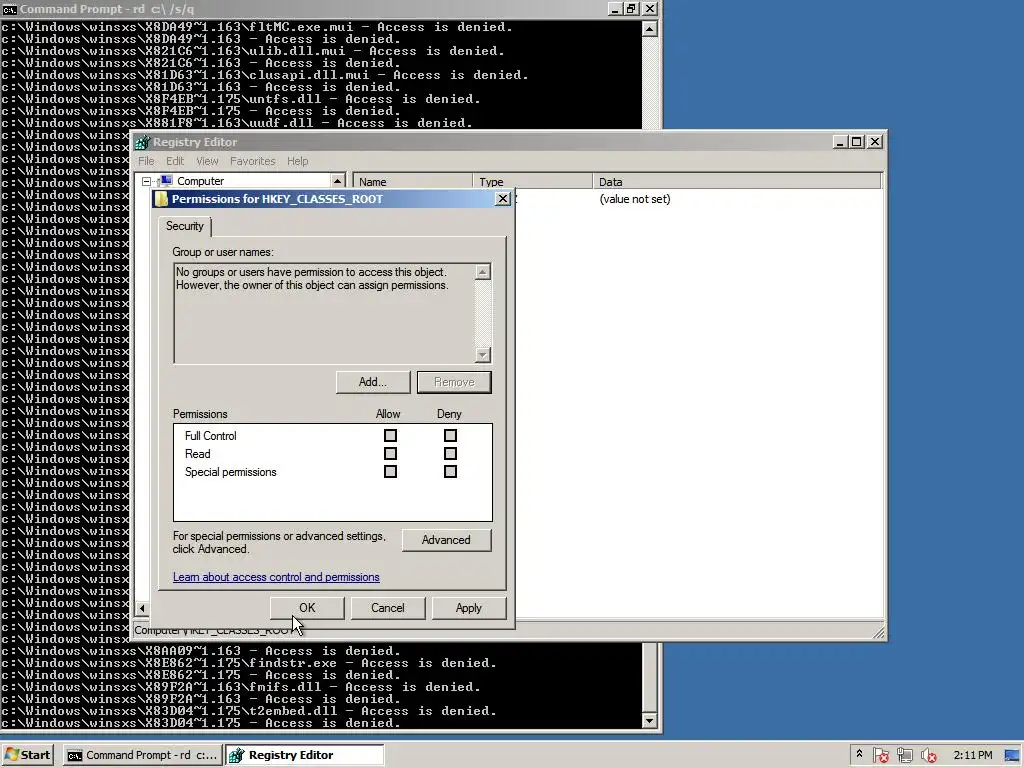Screen dimensions: 1024x768
Task: Restore down the Command Prompt window
Action: tap(631, 8)
